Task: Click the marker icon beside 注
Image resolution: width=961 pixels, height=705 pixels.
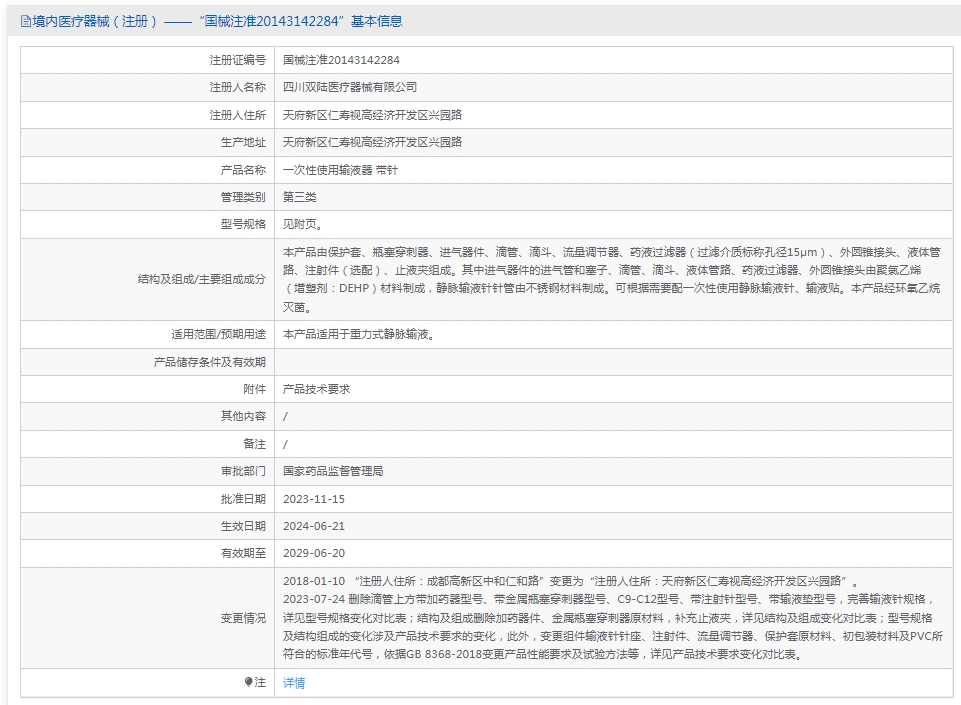Action: click(x=249, y=682)
